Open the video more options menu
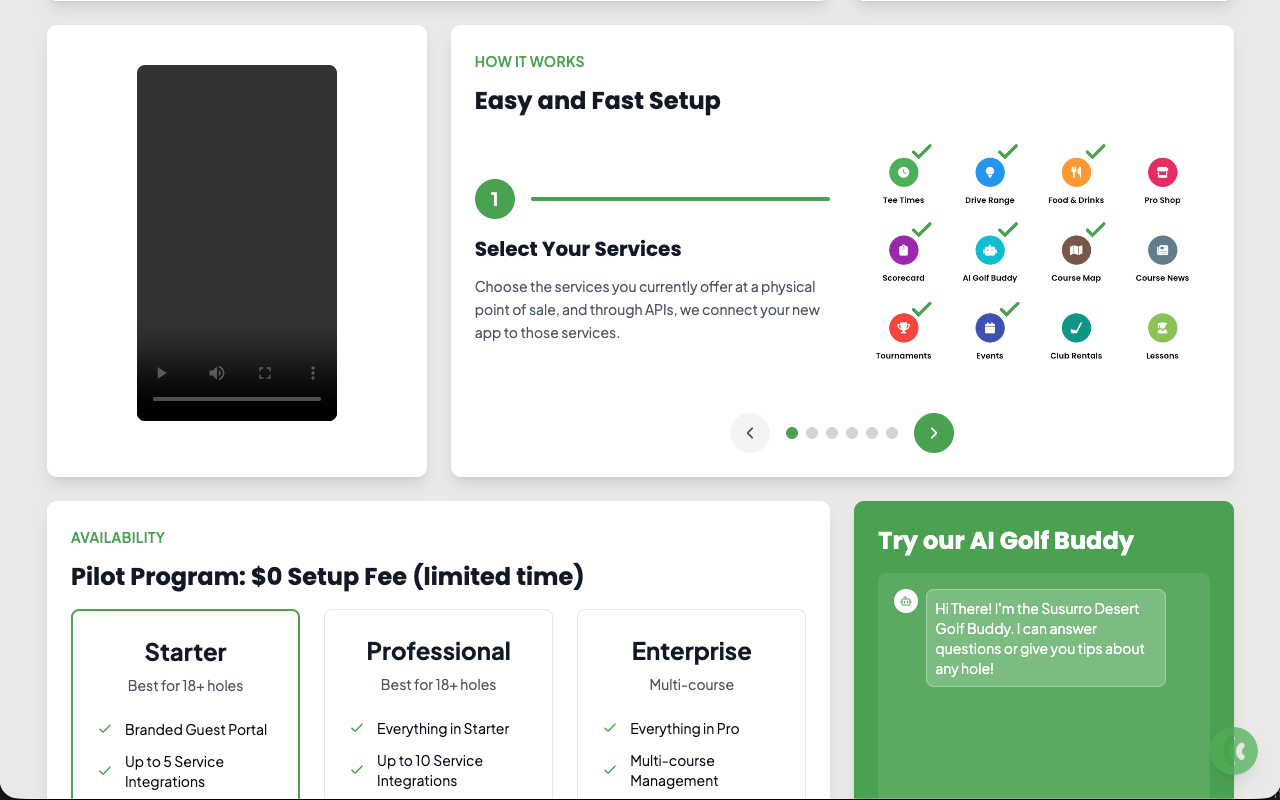 tap(313, 373)
